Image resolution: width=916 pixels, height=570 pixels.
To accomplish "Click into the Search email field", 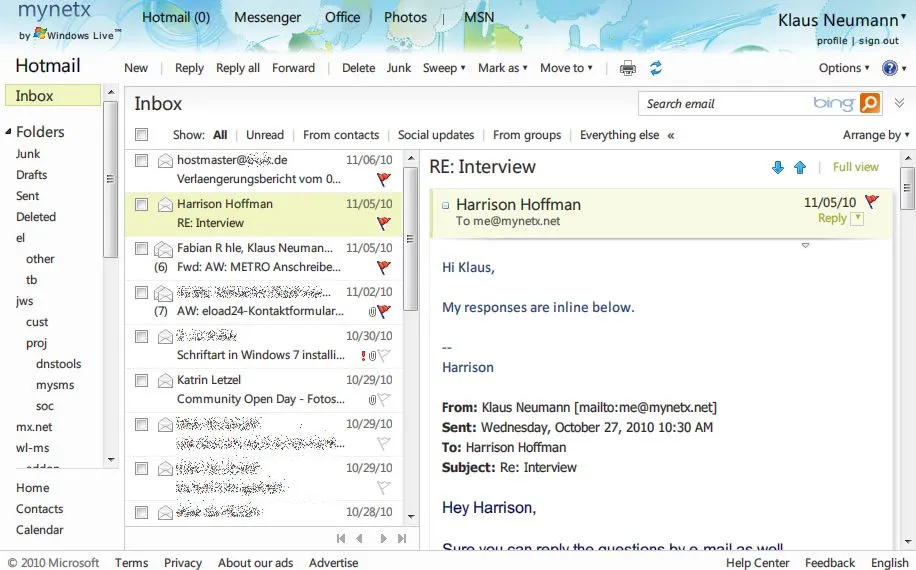I will point(725,103).
